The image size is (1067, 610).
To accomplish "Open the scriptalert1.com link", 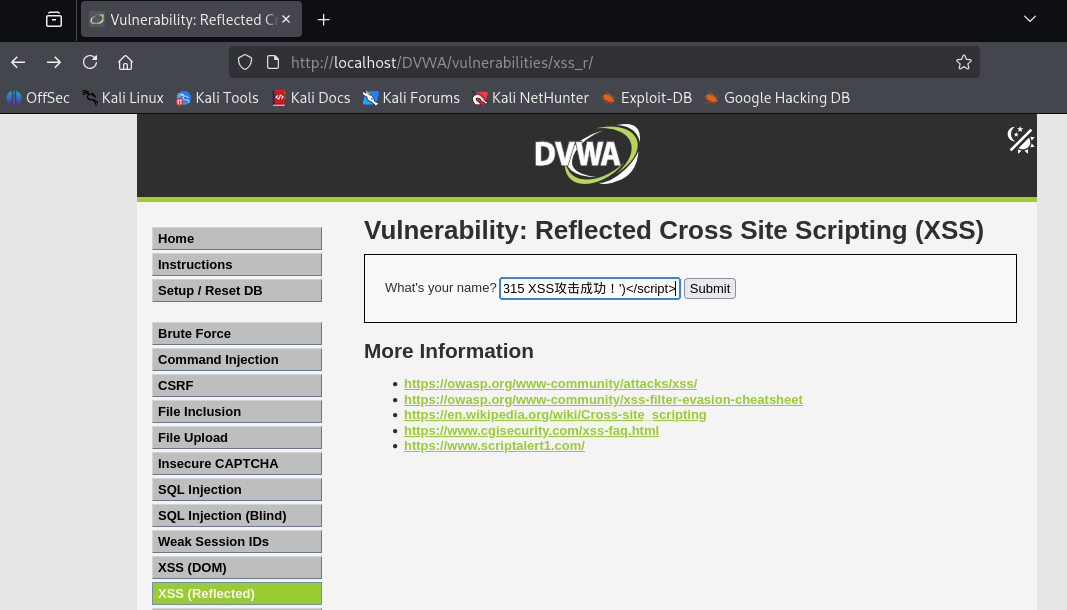I will [495, 446].
